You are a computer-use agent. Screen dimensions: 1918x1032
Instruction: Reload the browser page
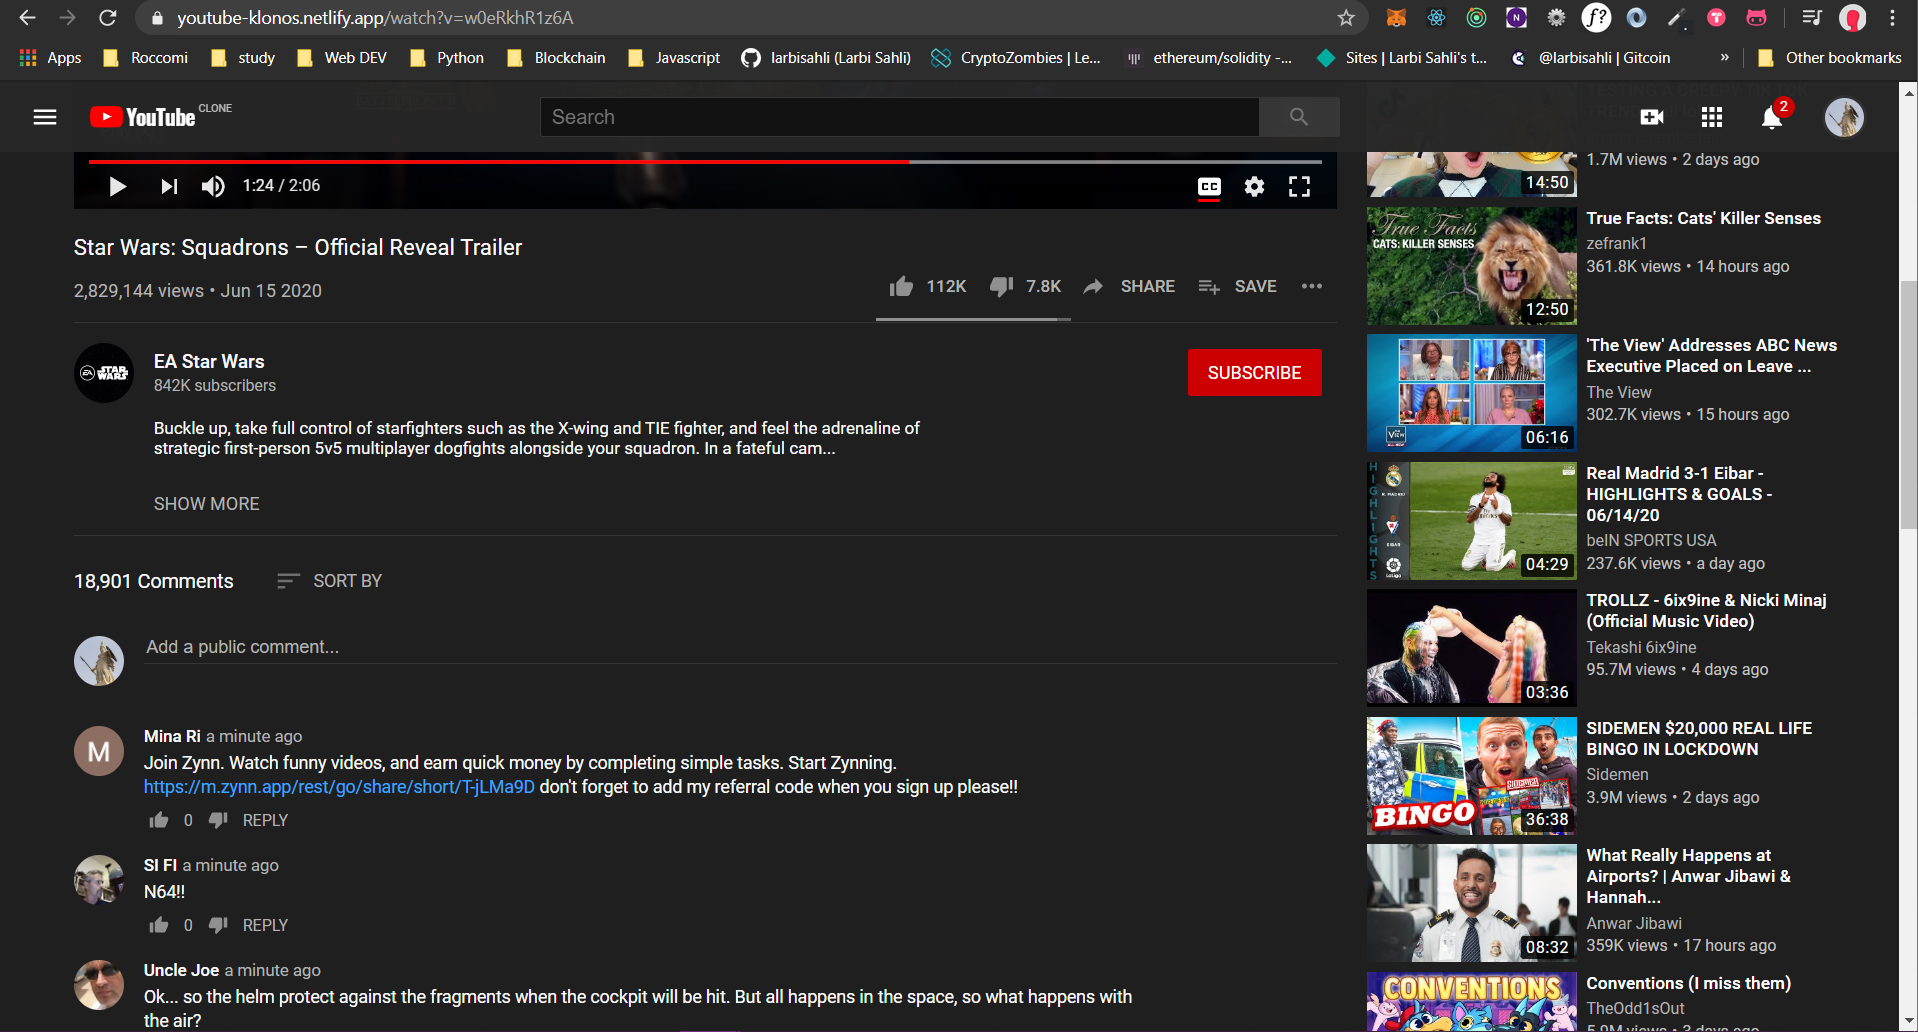pos(108,18)
